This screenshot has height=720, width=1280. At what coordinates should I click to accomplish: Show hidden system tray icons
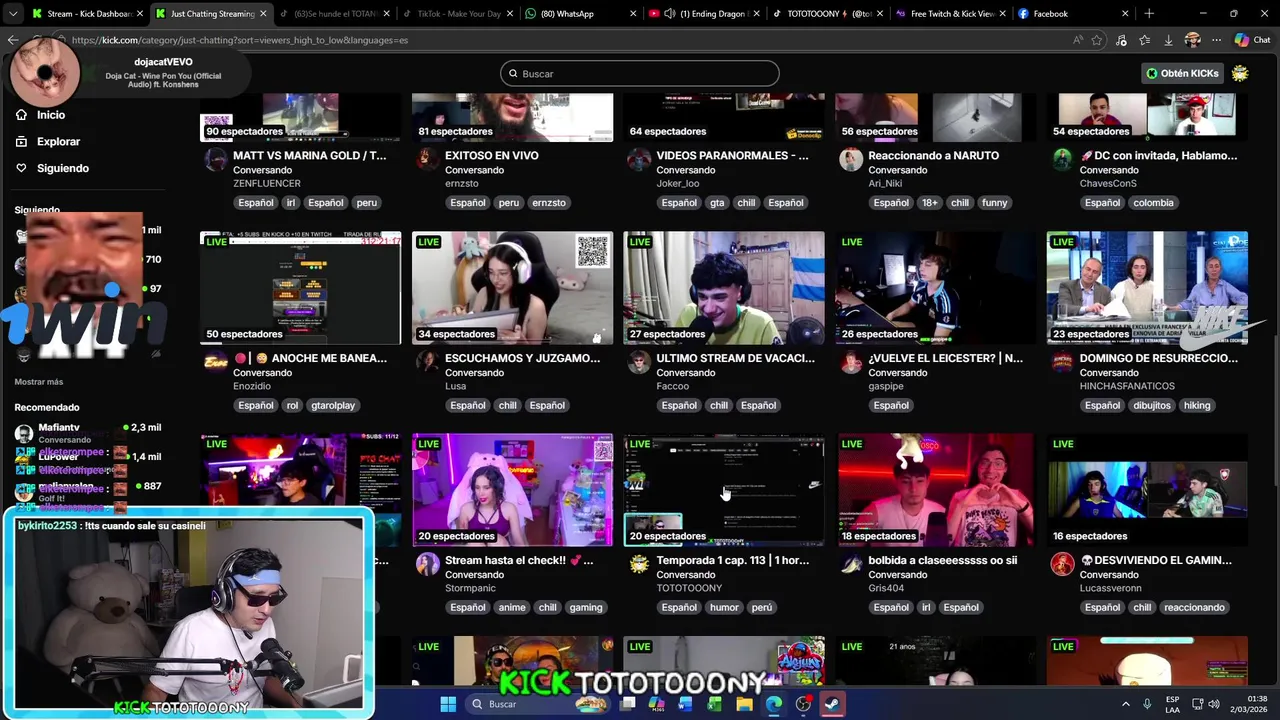click(1125, 704)
